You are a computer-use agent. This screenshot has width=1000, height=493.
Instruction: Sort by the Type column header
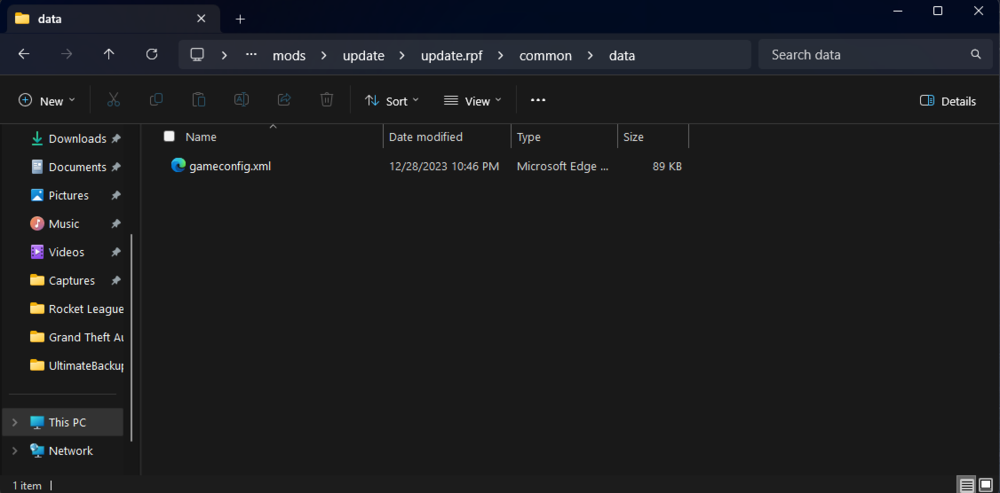529,136
